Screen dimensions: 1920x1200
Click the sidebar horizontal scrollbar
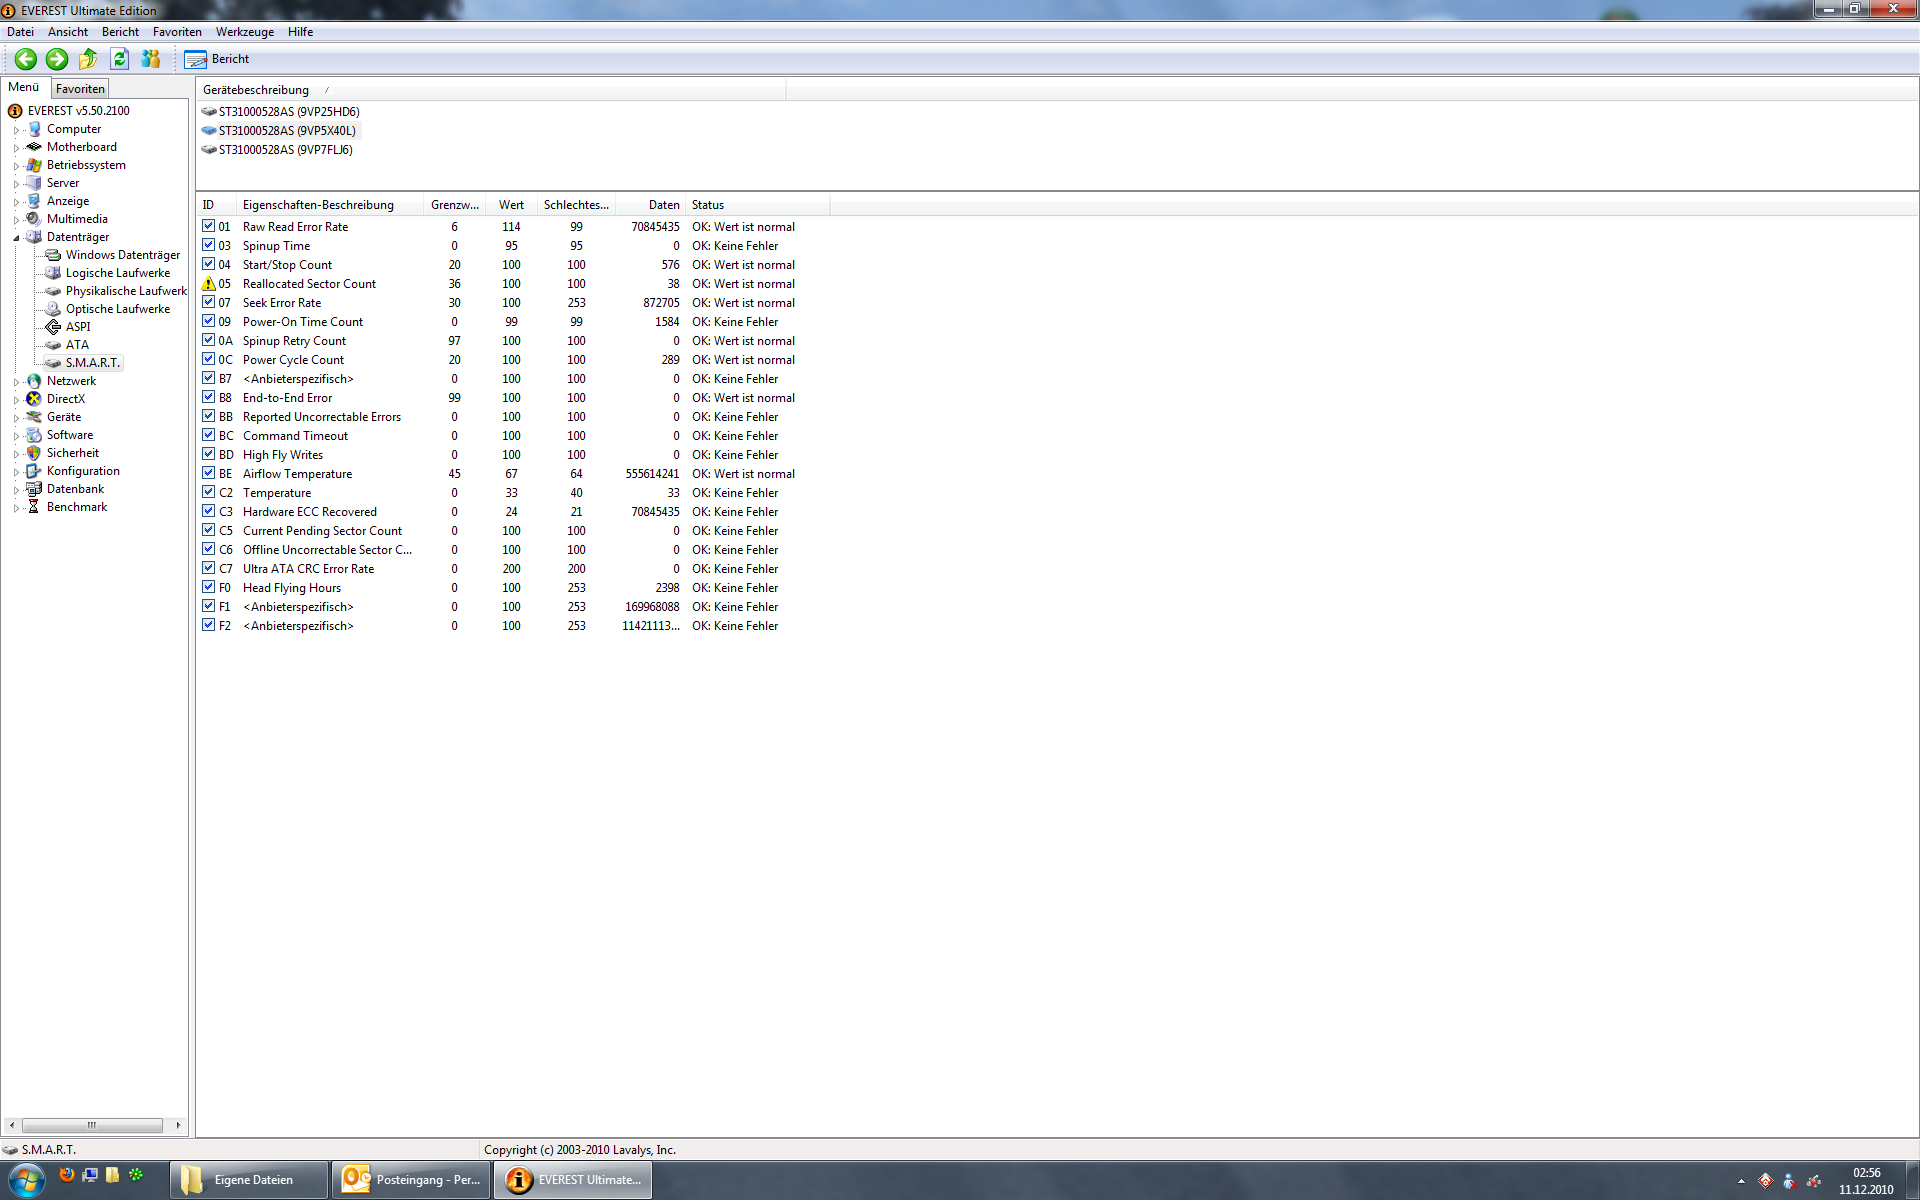pos(92,1125)
